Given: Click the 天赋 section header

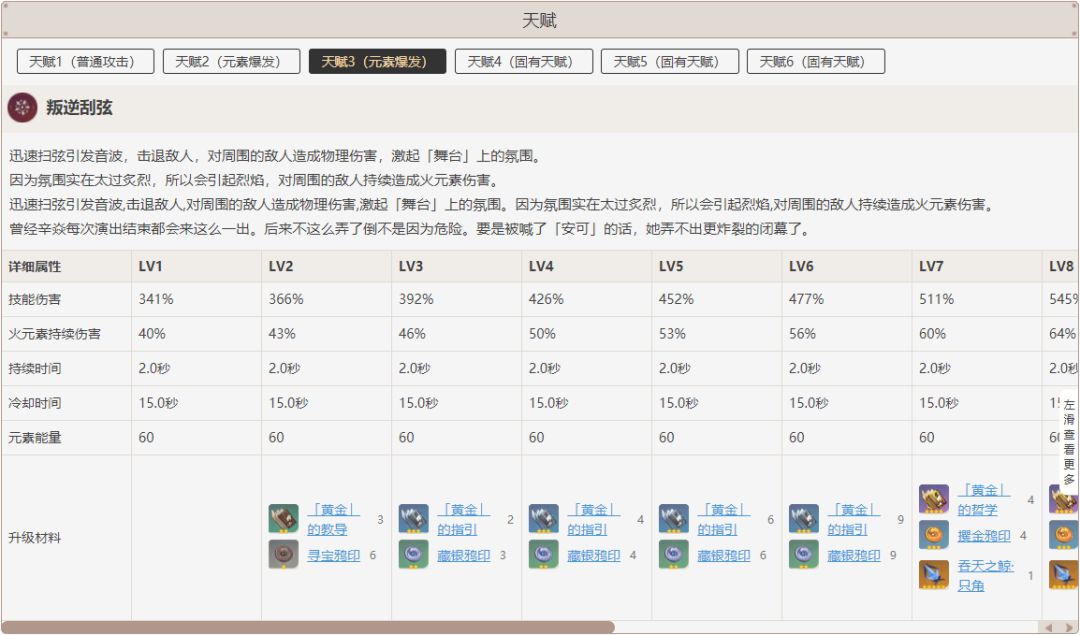Looking at the screenshot, I should tap(539, 20).
